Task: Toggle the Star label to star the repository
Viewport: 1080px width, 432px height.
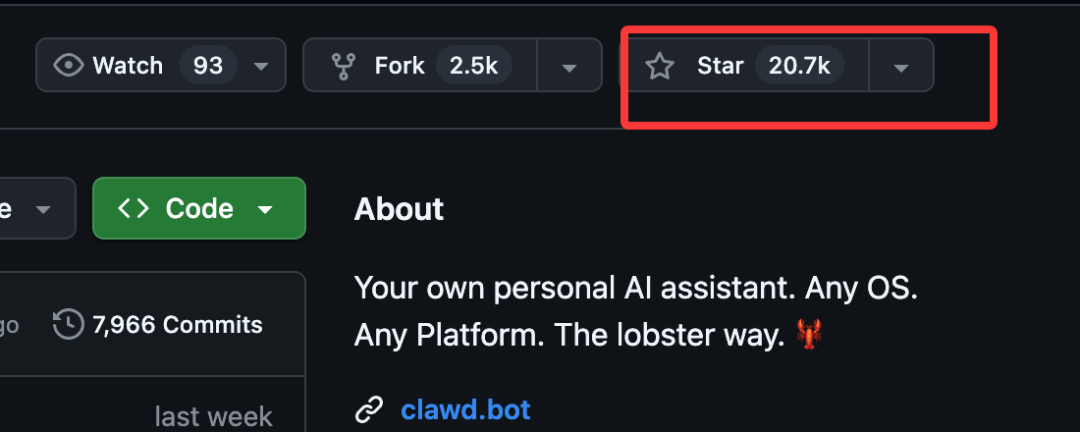Action: click(x=720, y=66)
